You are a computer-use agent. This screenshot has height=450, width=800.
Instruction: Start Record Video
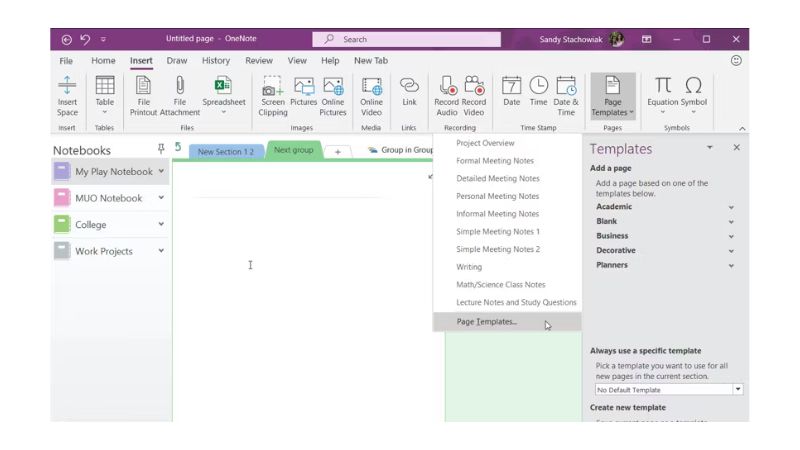coord(473,96)
